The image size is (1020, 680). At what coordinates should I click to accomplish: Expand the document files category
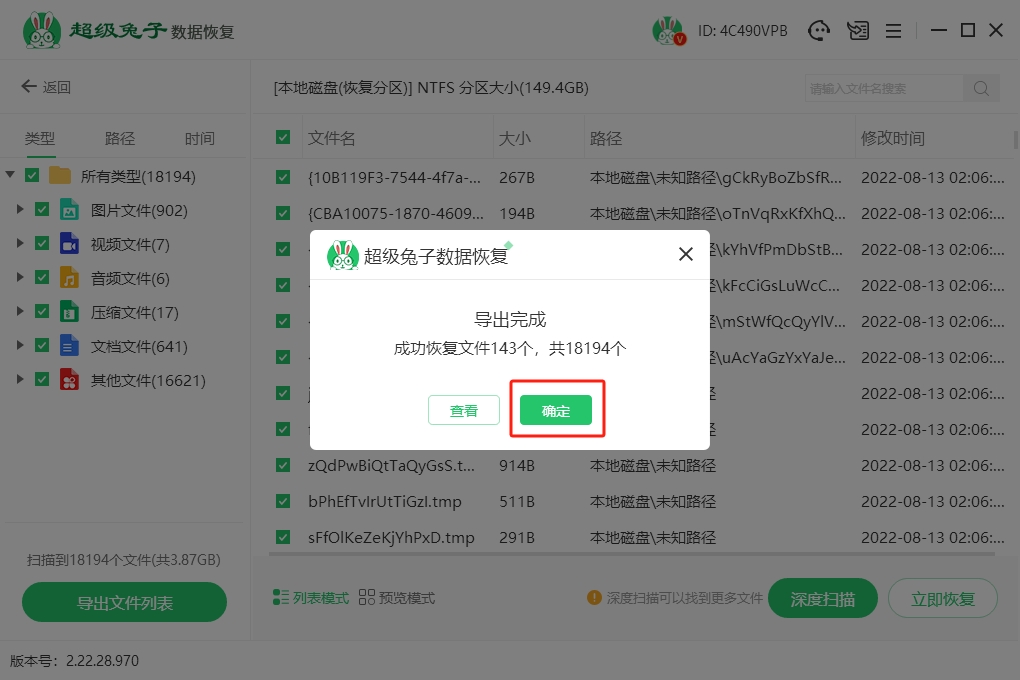[x=20, y=346]
